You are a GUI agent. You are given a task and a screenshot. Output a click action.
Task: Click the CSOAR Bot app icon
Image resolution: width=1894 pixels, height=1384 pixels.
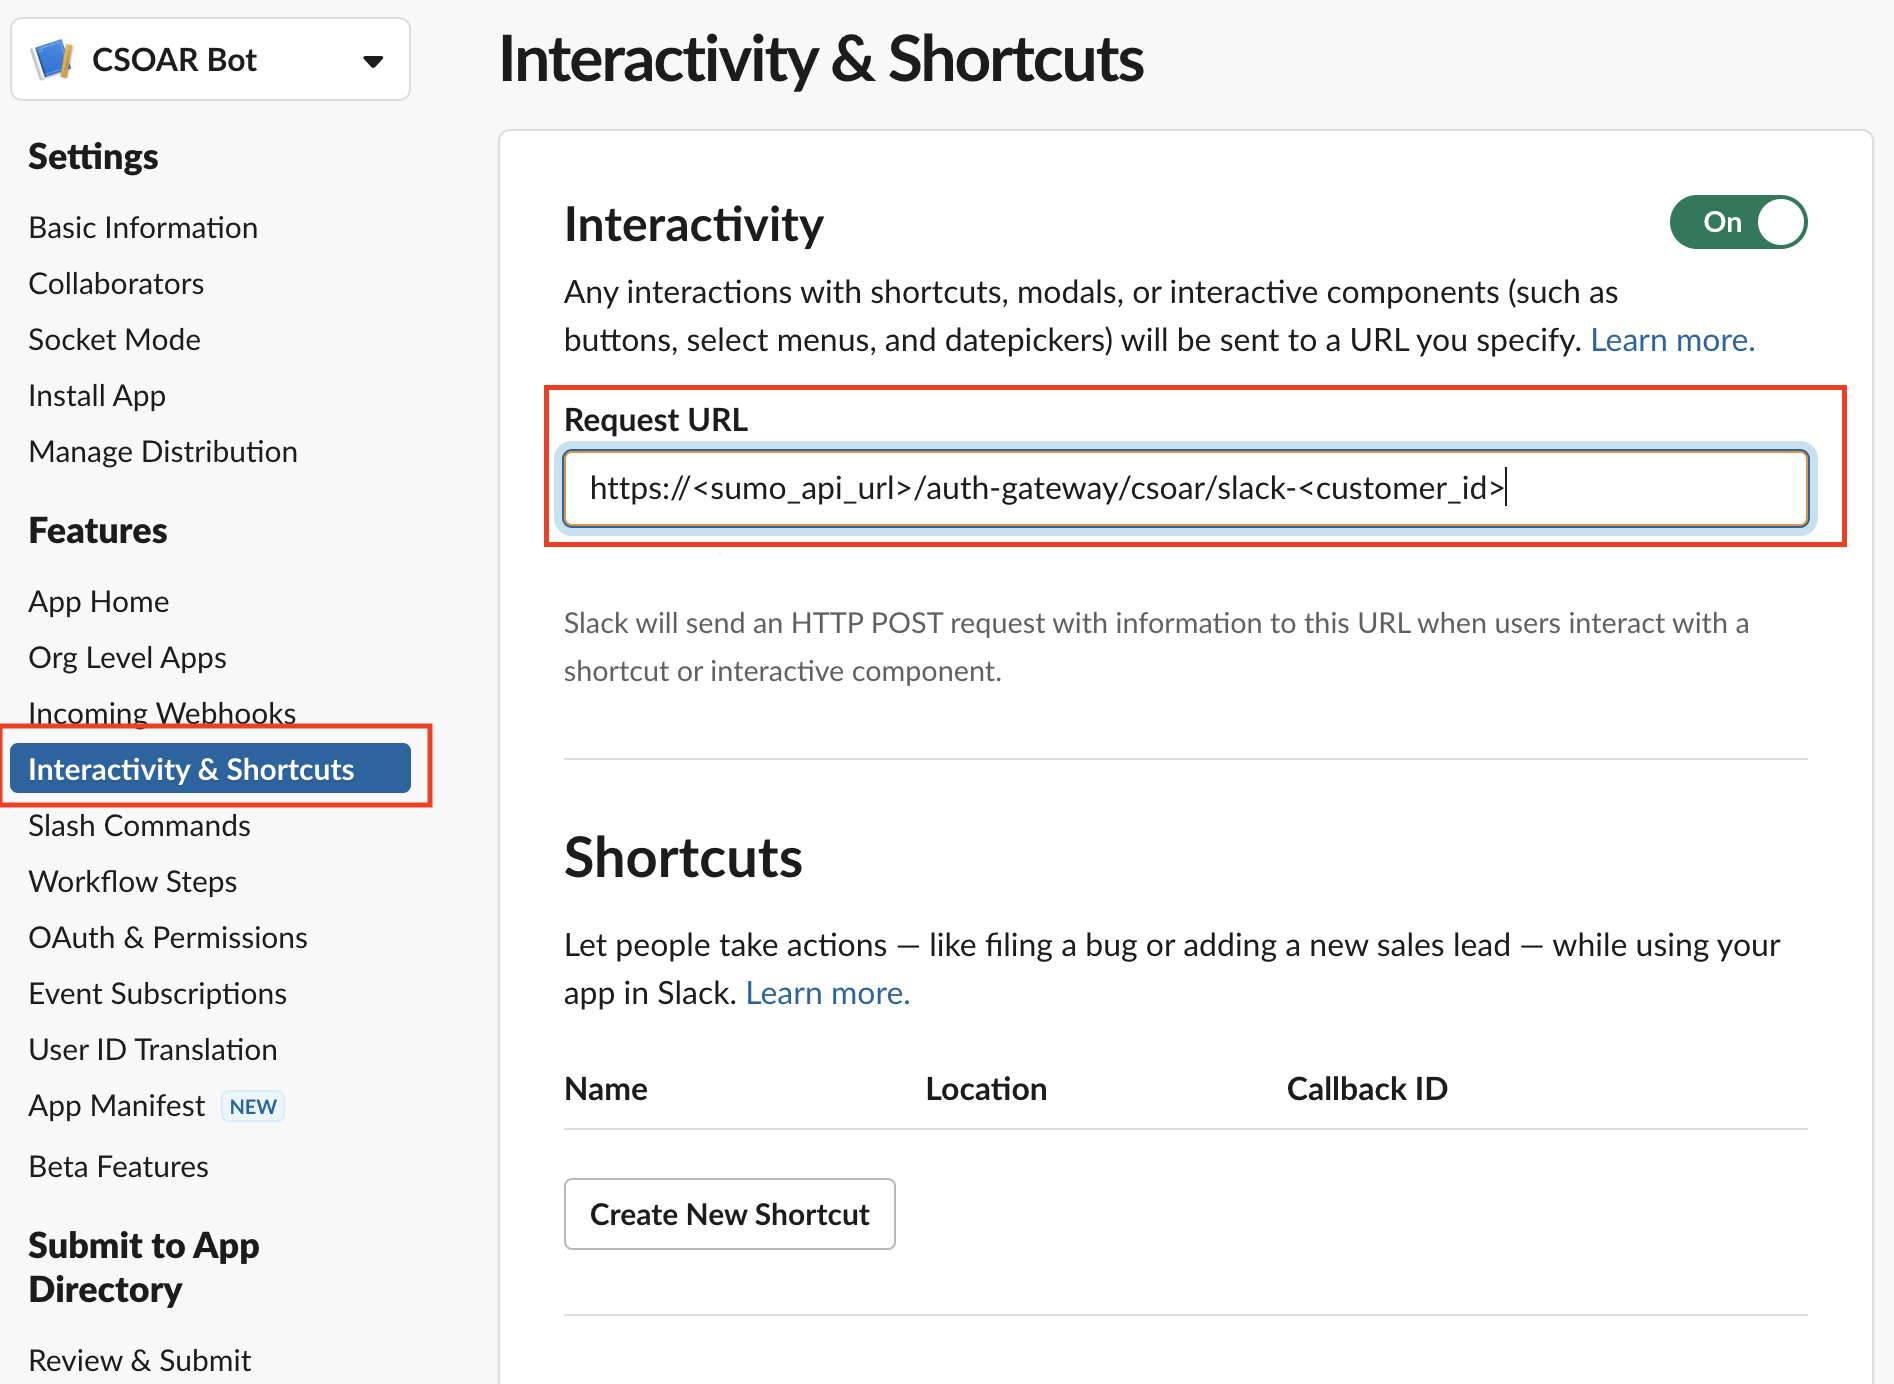pyautogui.click(x=53, y=60)
